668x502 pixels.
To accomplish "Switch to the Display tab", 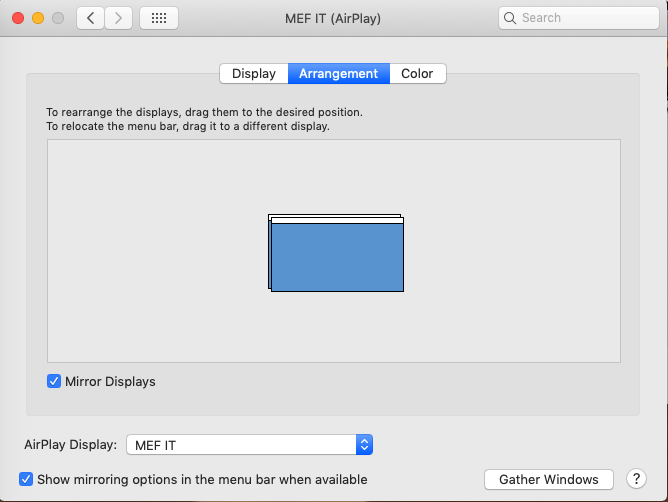I will 254,73.
